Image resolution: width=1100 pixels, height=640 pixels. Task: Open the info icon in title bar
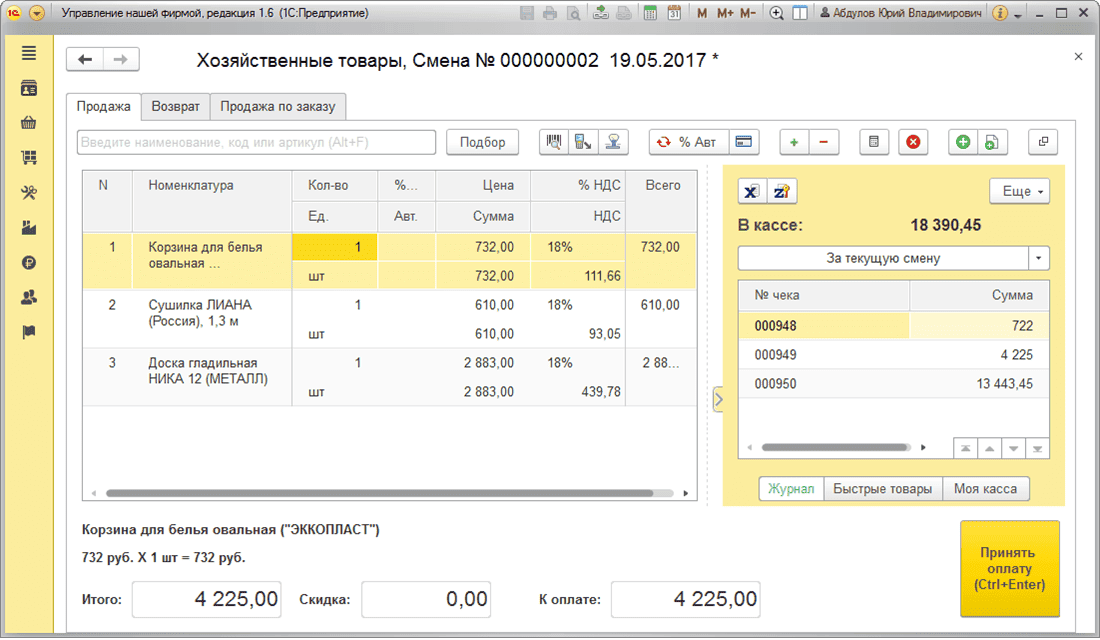1000,13
